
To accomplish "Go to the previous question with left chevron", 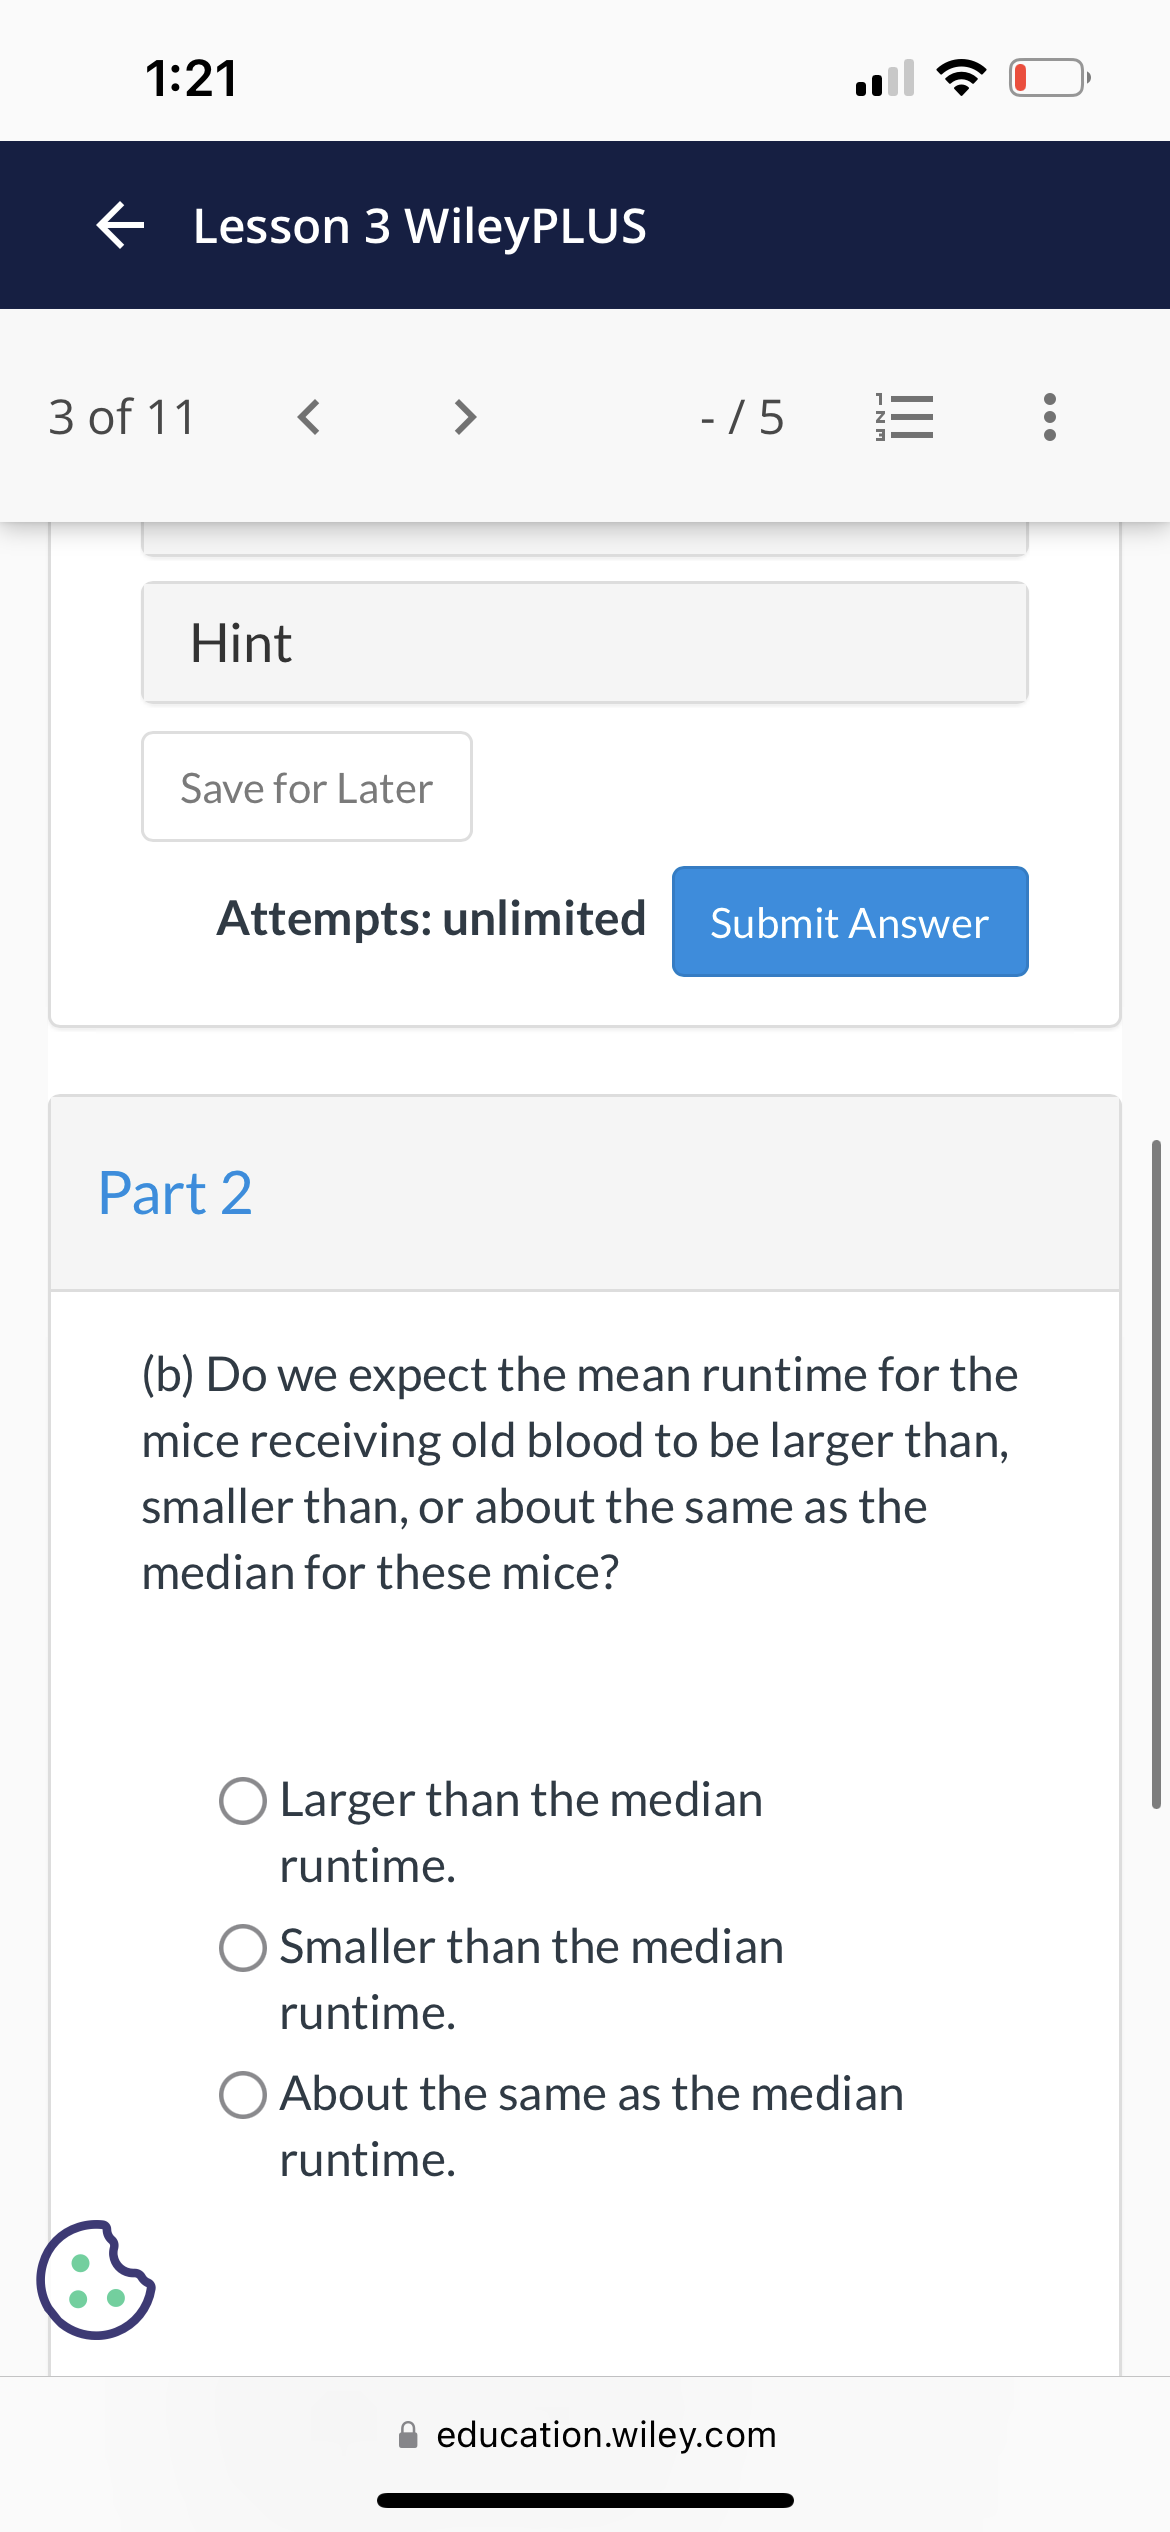I will pos(309,417).
